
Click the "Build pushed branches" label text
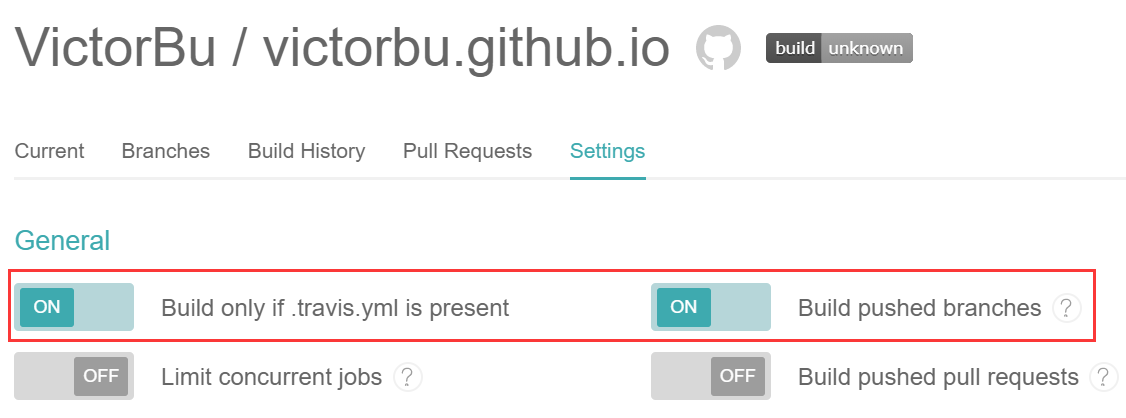click(x=919, y=308)
